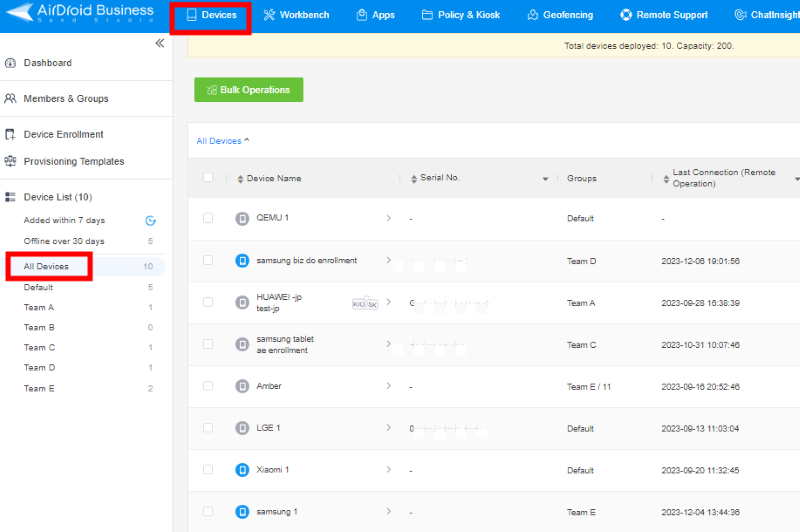Check the box for LGE 1

[208, 427]
